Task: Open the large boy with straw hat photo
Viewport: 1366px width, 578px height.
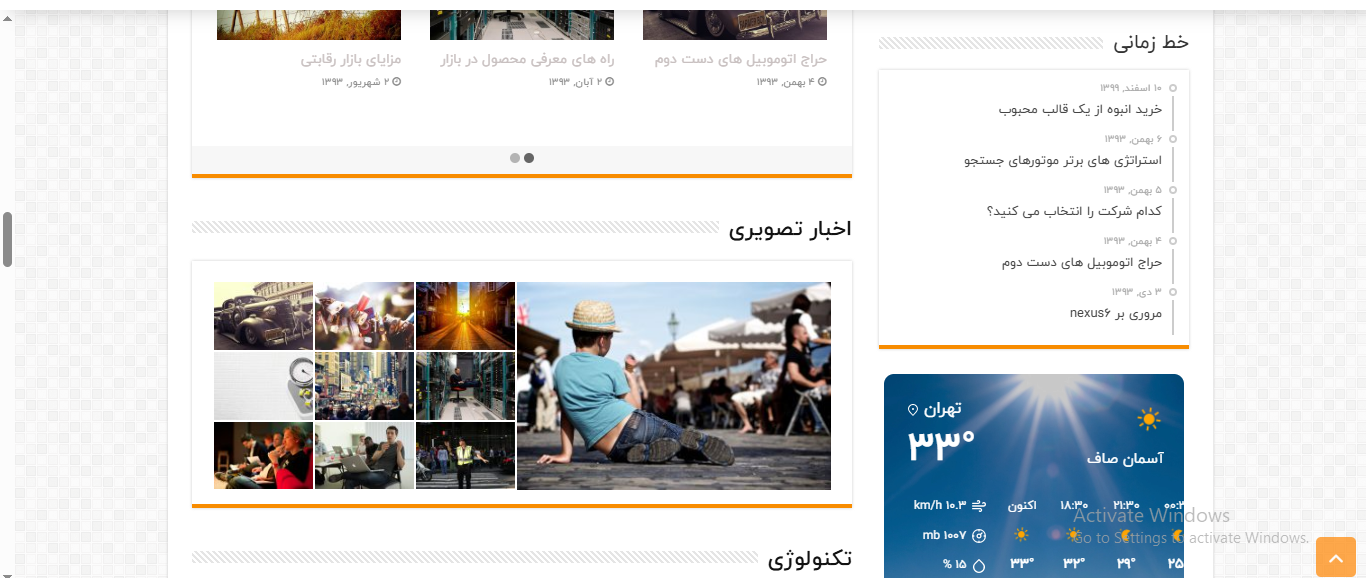Action: (x=673, y=386)
